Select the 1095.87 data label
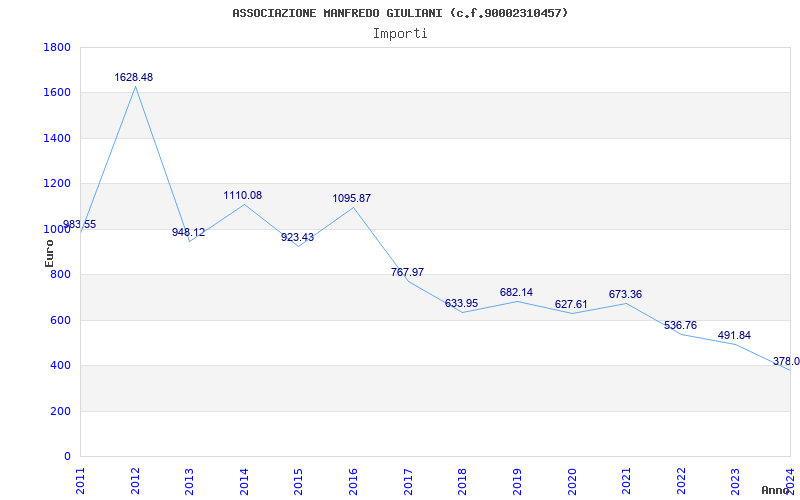 tap(352, 198)
